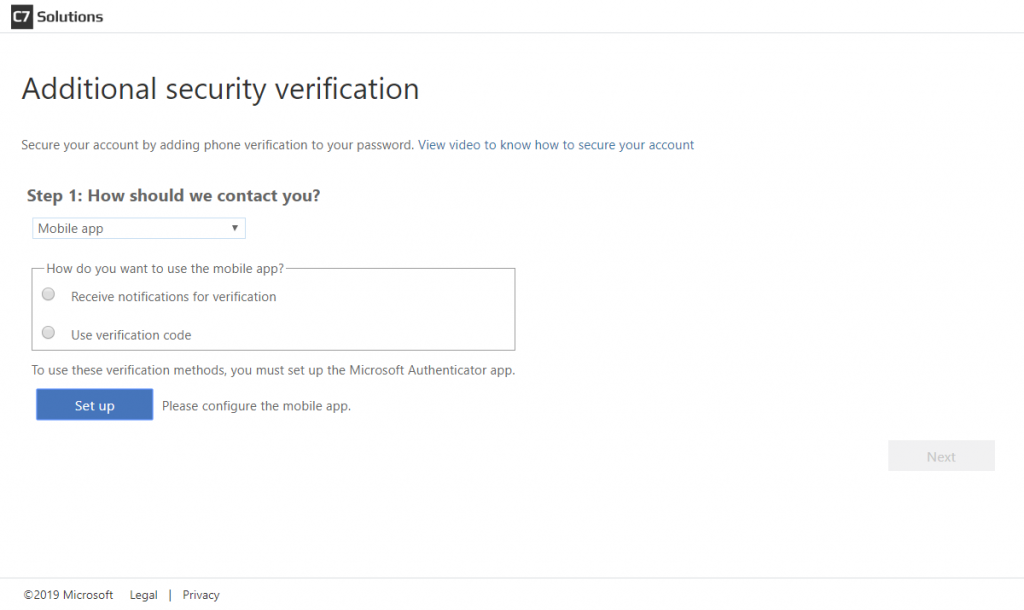
Task: Click the Additional security verification heading
Action: pyautogui.click(x=221, y=89)
